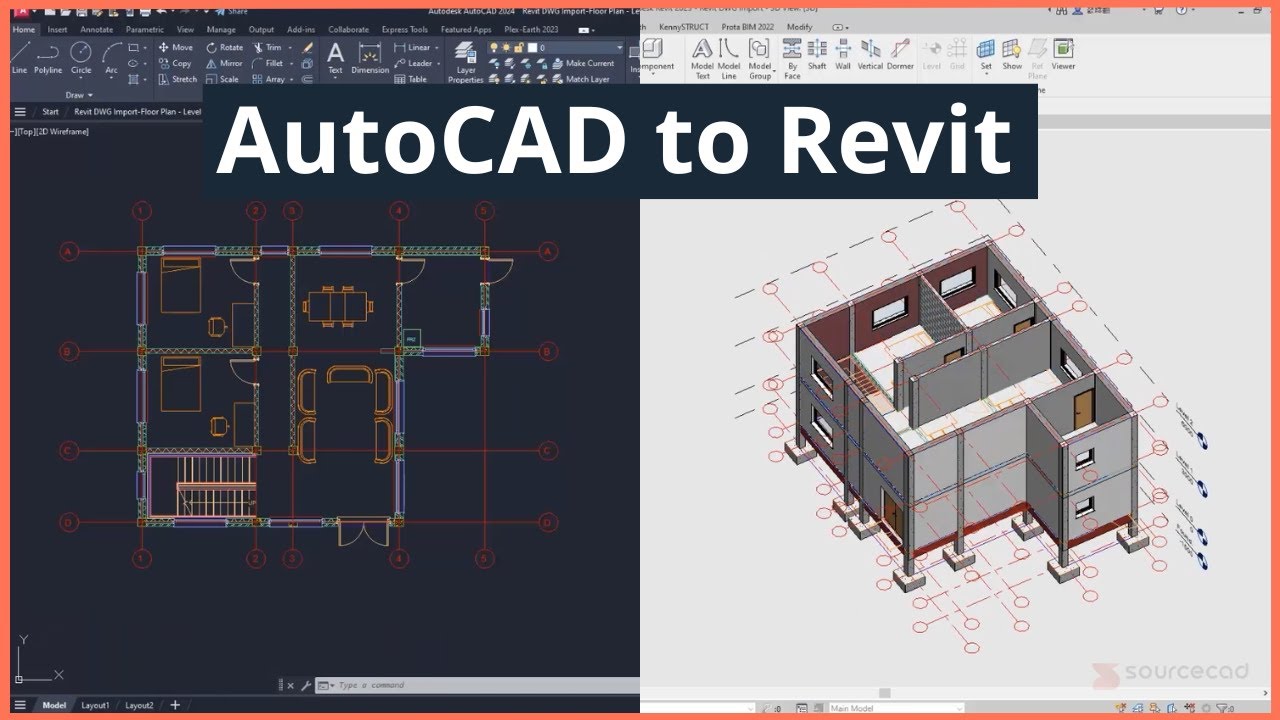The height and width of the screenshot is (720, 1280).
Task: Select the AutoCAD Text tool
Action: click(x=335, y=59)
